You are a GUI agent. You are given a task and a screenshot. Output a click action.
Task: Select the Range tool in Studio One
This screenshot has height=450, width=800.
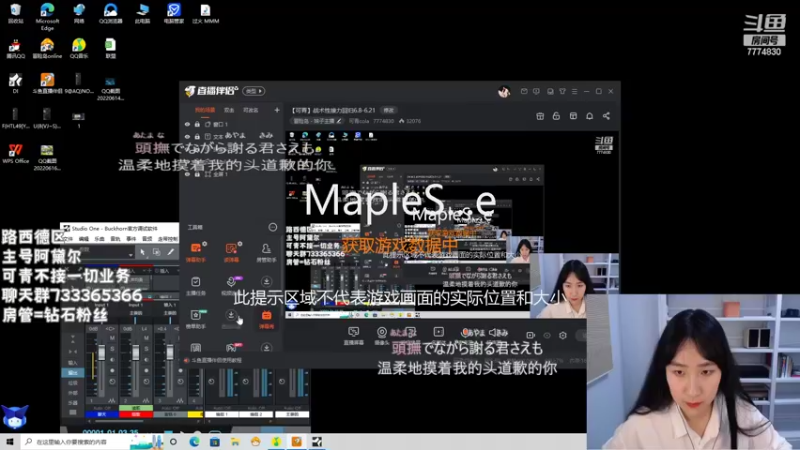(x=157, y=252)
